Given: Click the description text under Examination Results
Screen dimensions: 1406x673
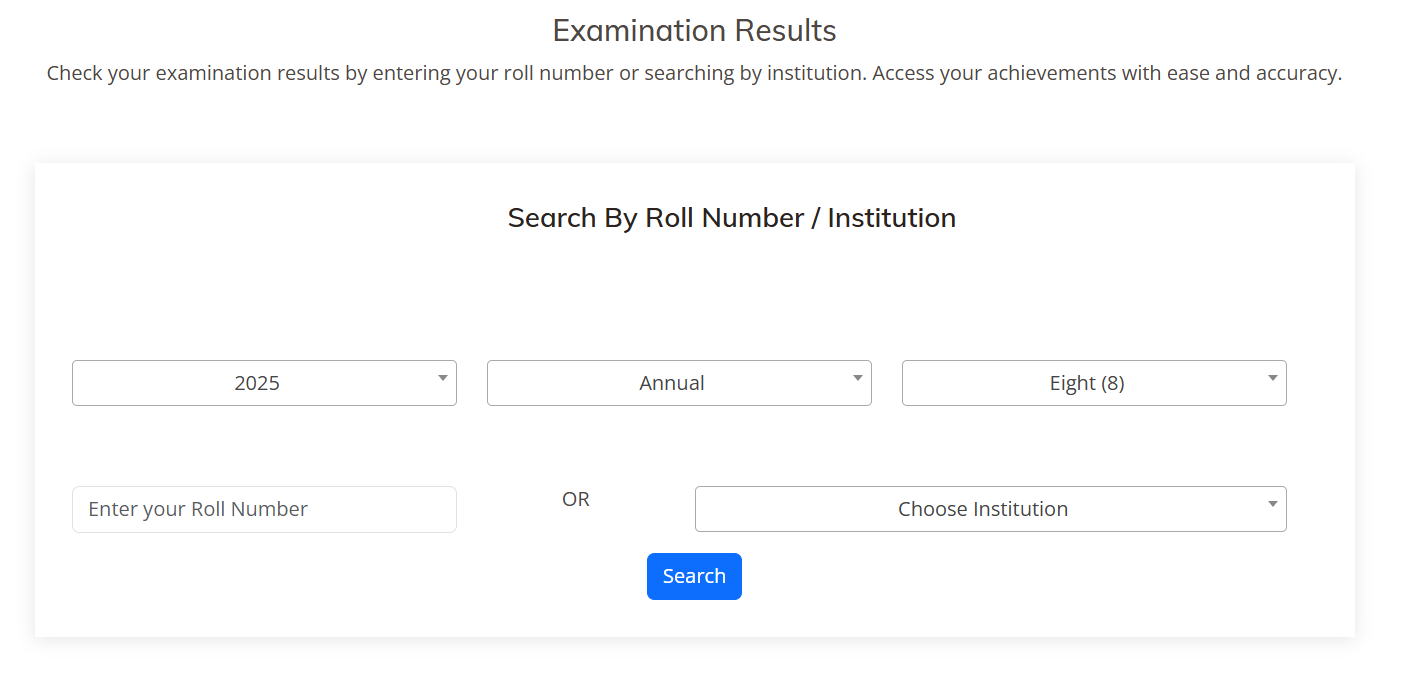Looking at the screenshot, I should click(694, 74).
